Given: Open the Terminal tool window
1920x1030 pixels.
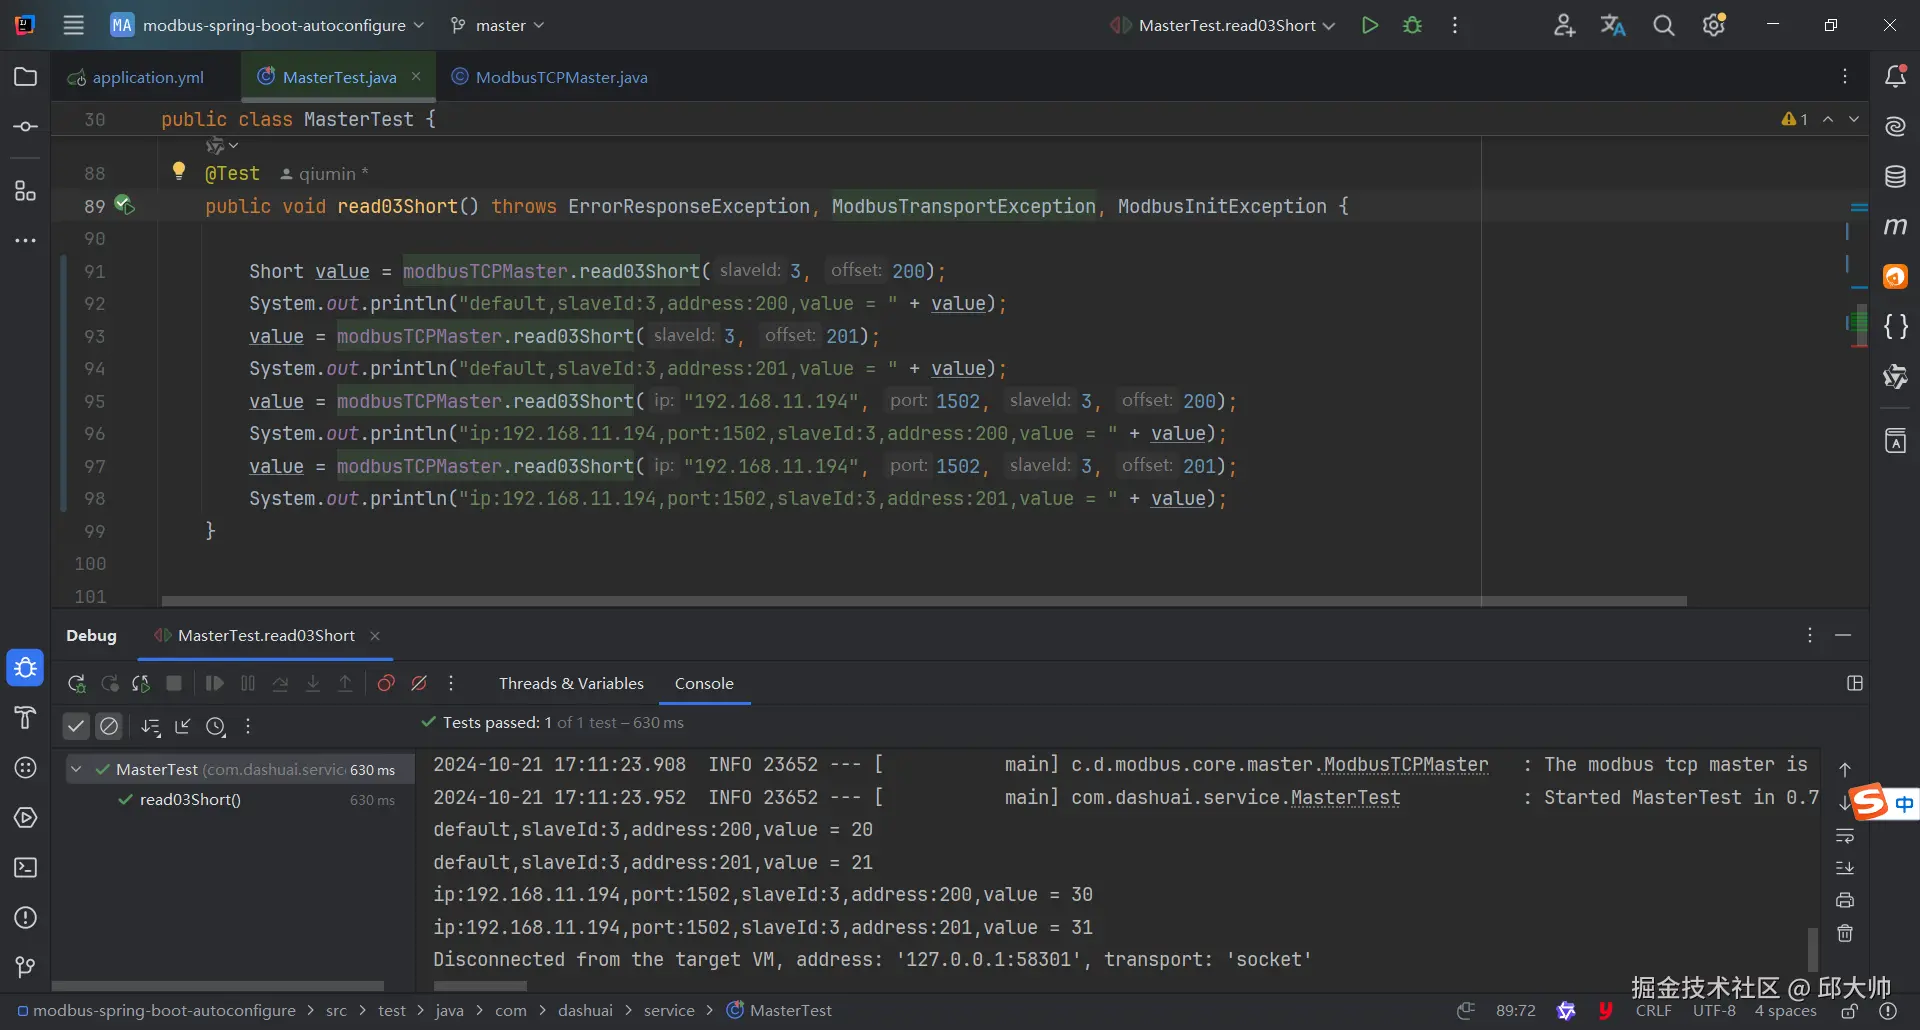Looking at the screenshot, I should 26,868.
